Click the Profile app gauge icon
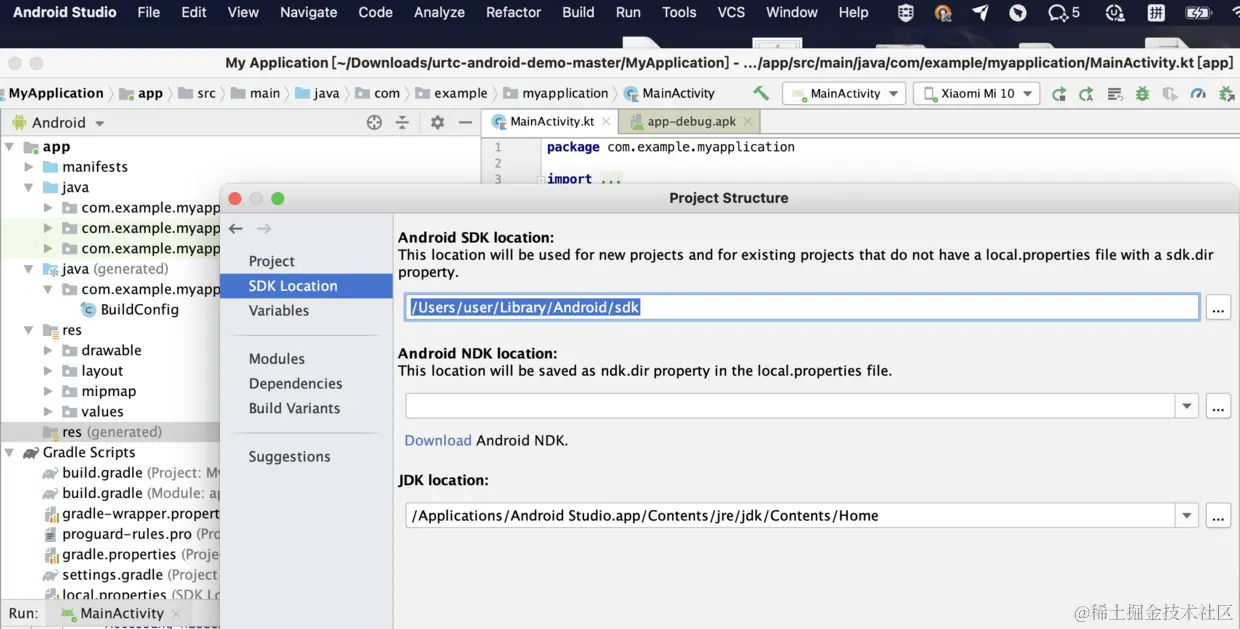This screenshot has width=1240, height=629. click(1198, 94)
